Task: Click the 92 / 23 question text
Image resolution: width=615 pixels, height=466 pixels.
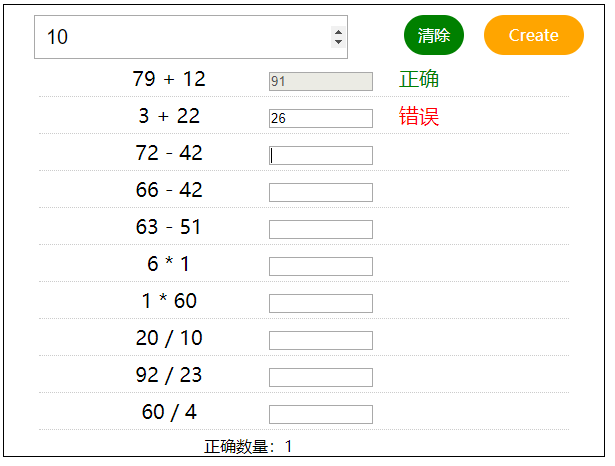Action: (169, 375)
